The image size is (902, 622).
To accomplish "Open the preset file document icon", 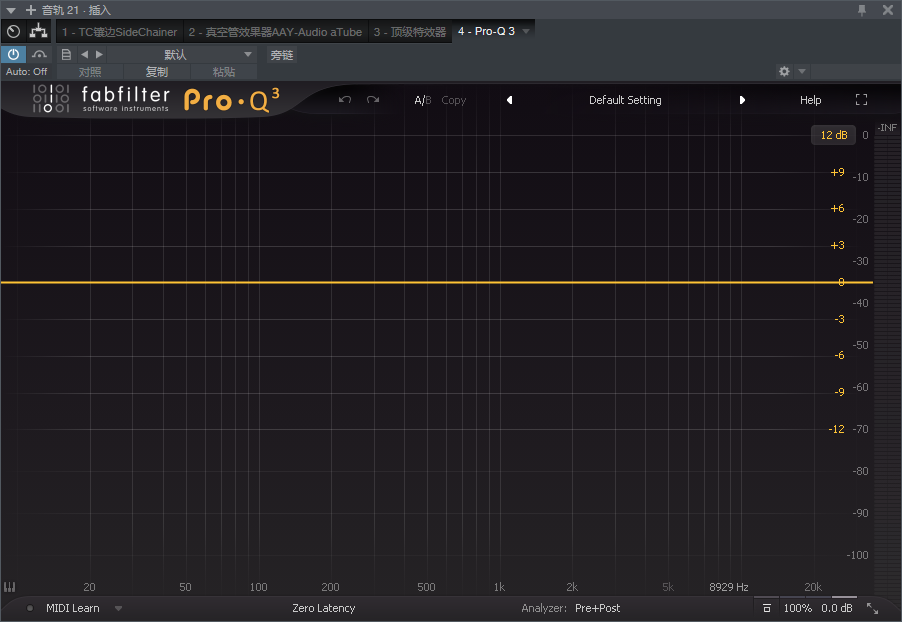I will coord(66,55).
